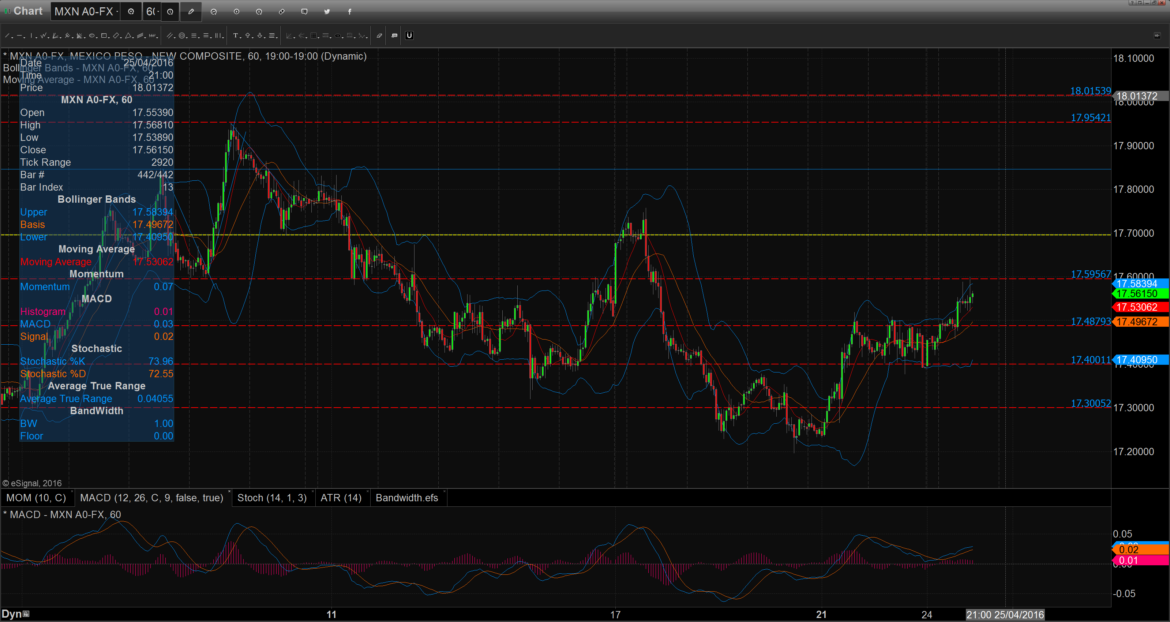Select the triangle drawing tool
This screenshot has width=1170, height=622.
(128, 35)
